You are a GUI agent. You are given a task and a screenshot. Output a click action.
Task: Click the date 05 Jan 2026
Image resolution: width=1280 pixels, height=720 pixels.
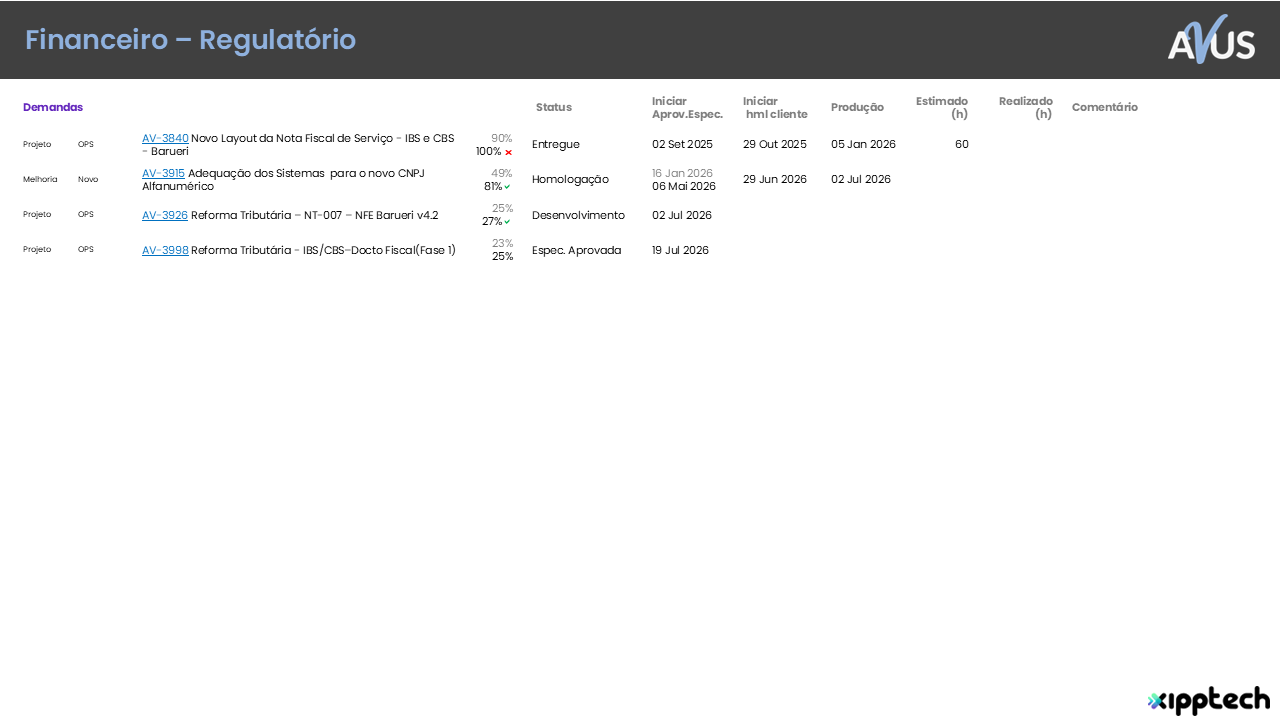(x=863, y=144)
